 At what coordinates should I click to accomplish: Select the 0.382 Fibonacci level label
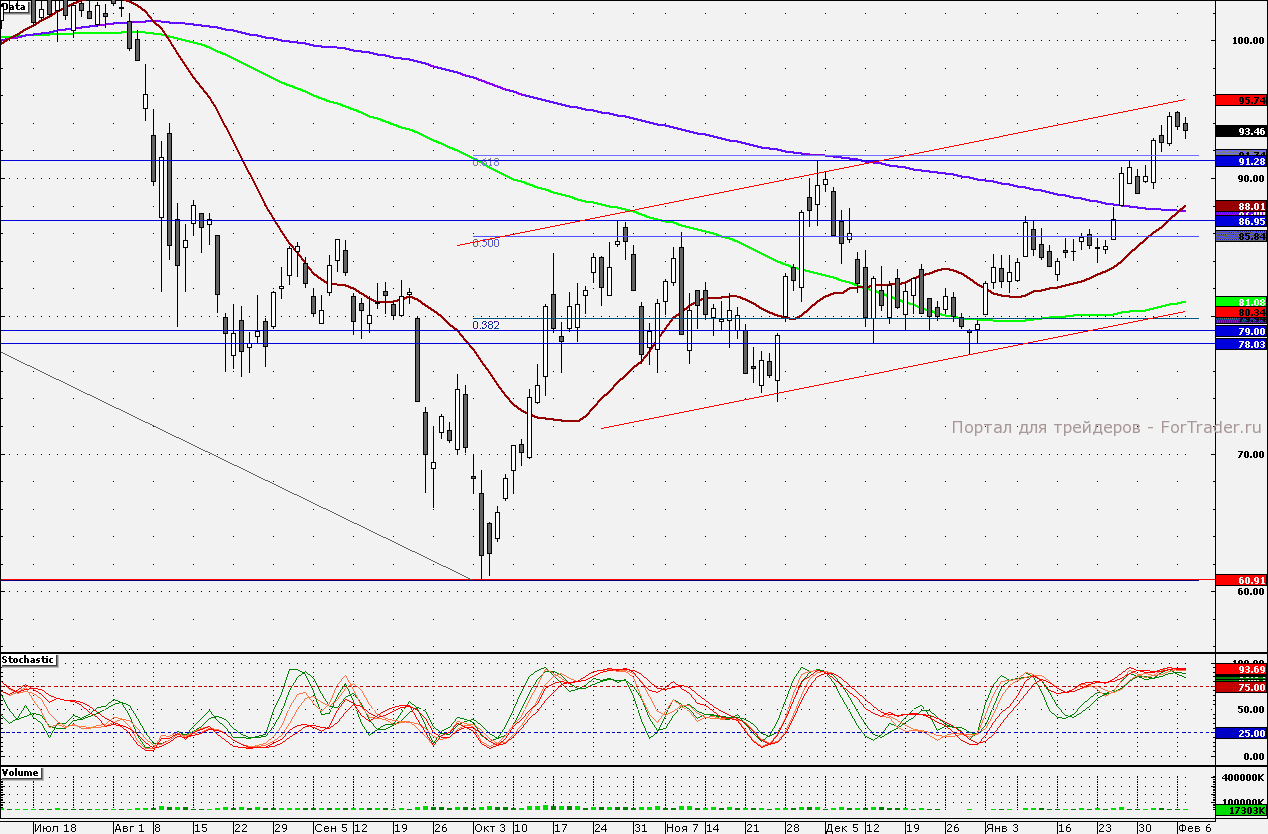click(485, 325)
